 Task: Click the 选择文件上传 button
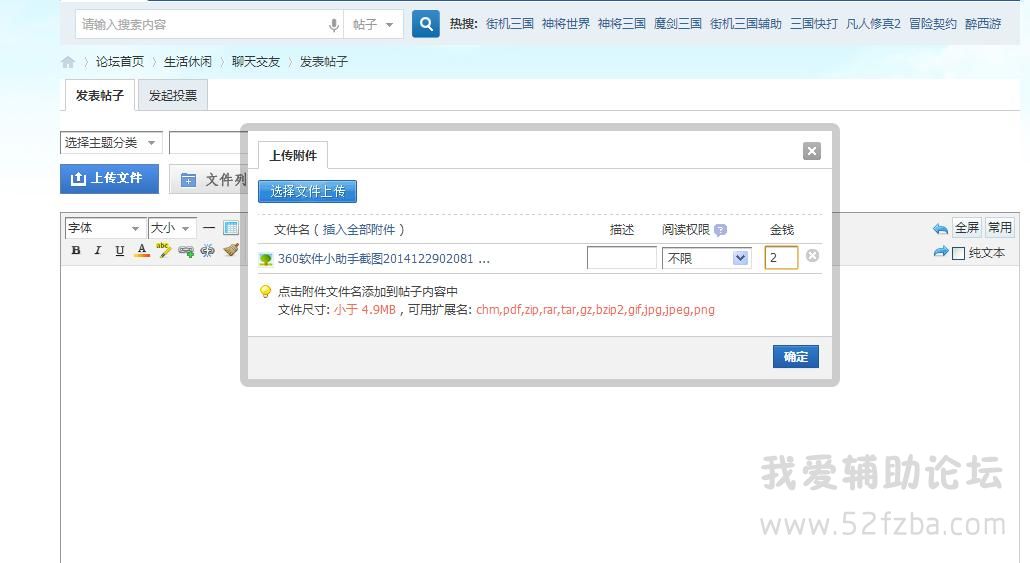point(307,191)
